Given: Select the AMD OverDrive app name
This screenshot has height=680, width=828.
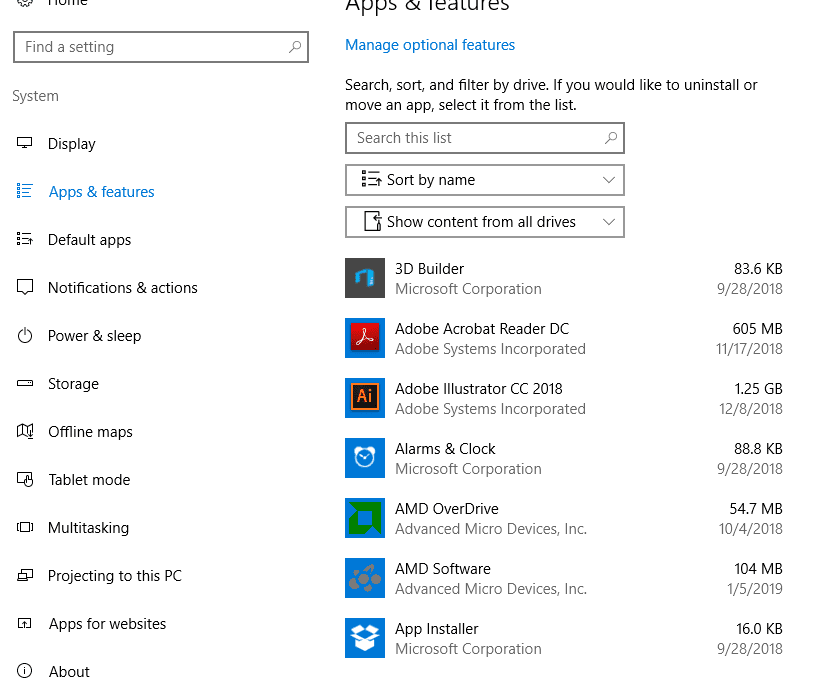Looking at the screenshot, I should tap(447, 509).
